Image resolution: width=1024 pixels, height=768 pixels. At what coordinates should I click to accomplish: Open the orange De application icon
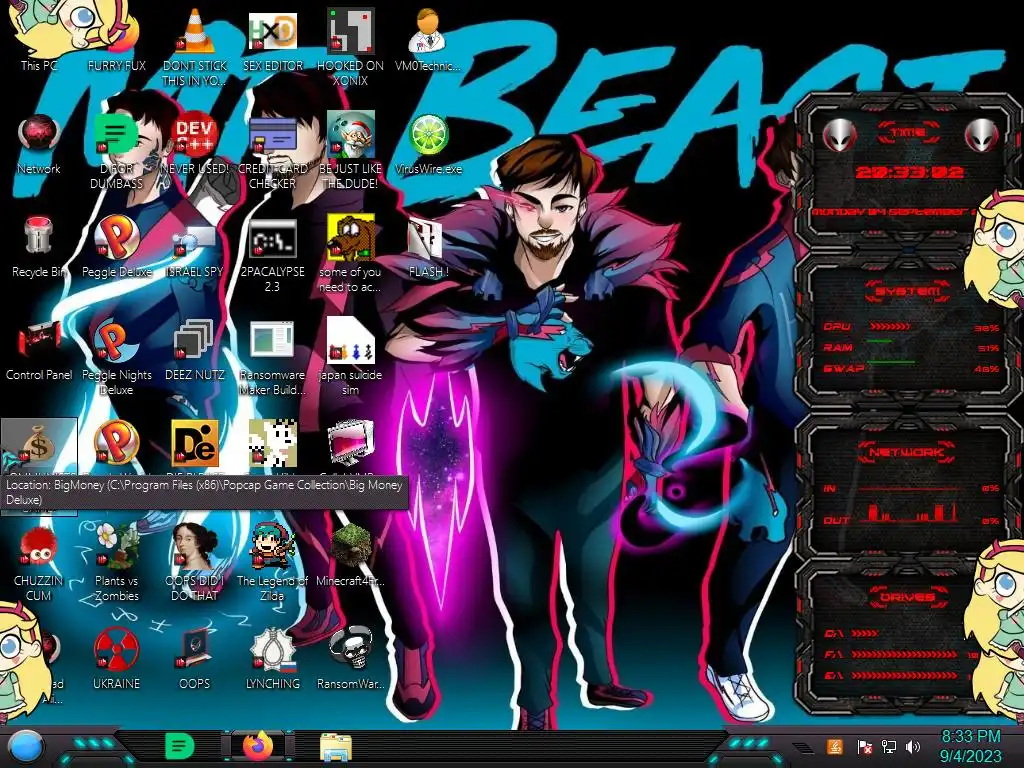point(195,443)
